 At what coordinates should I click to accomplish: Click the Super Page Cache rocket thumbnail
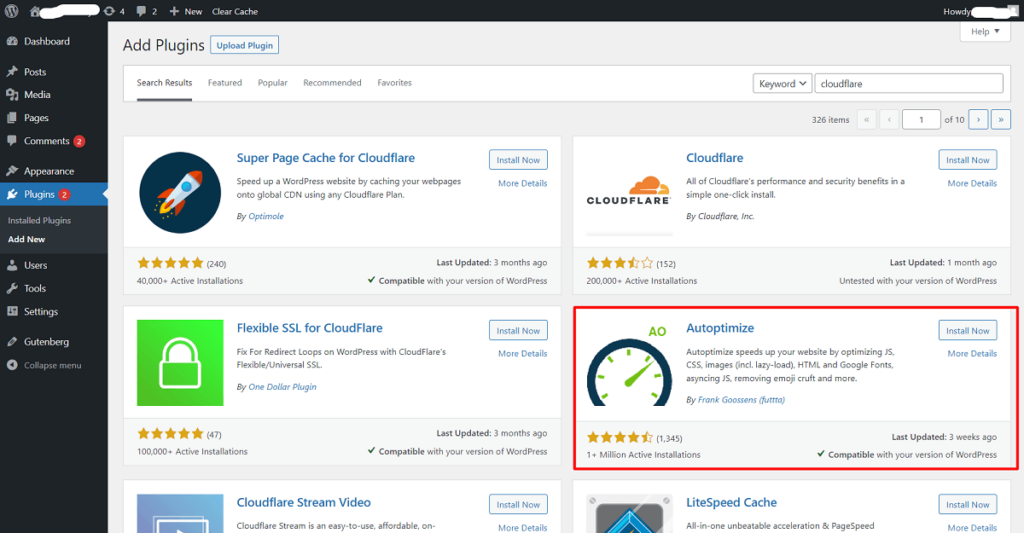(180, 193)
